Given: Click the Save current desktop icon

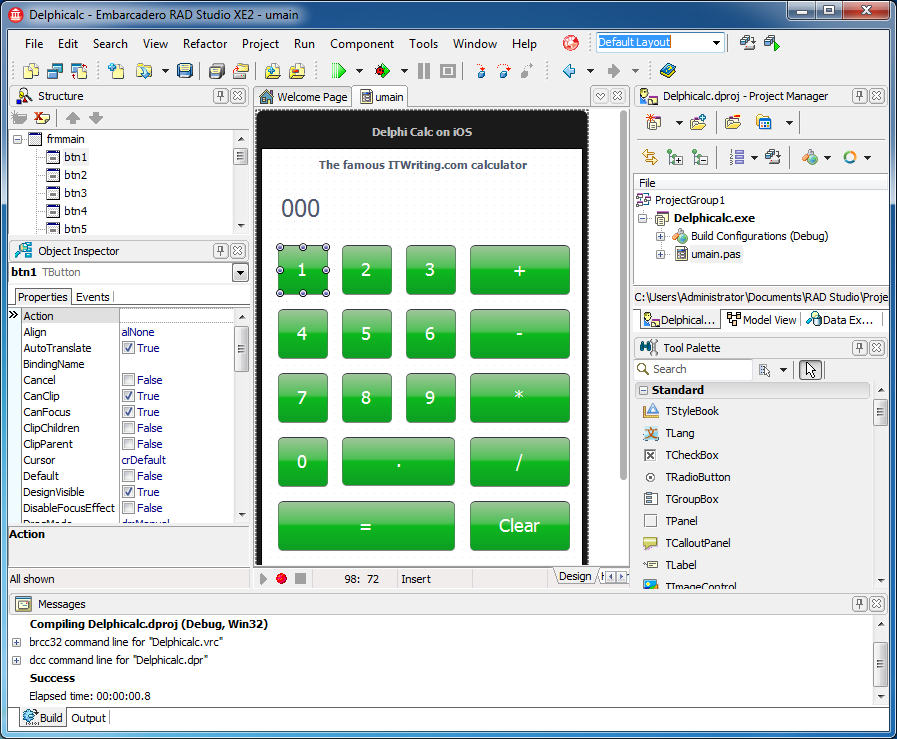Looking at the screenshot, I should 747,43.
